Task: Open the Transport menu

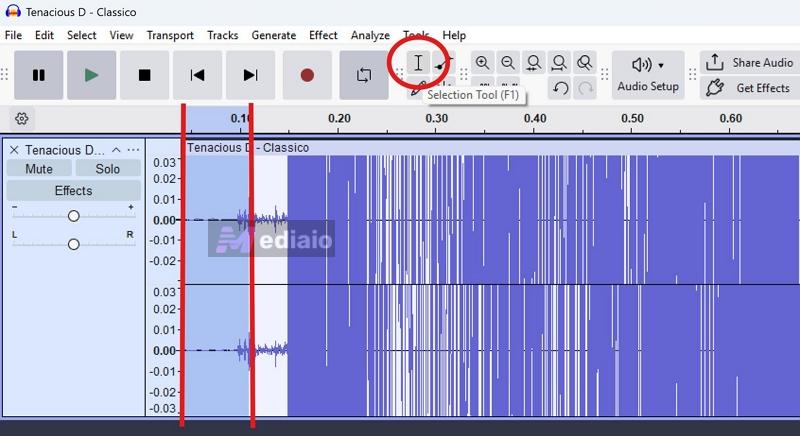Action: pyautogui.click(x=170, y=35)
